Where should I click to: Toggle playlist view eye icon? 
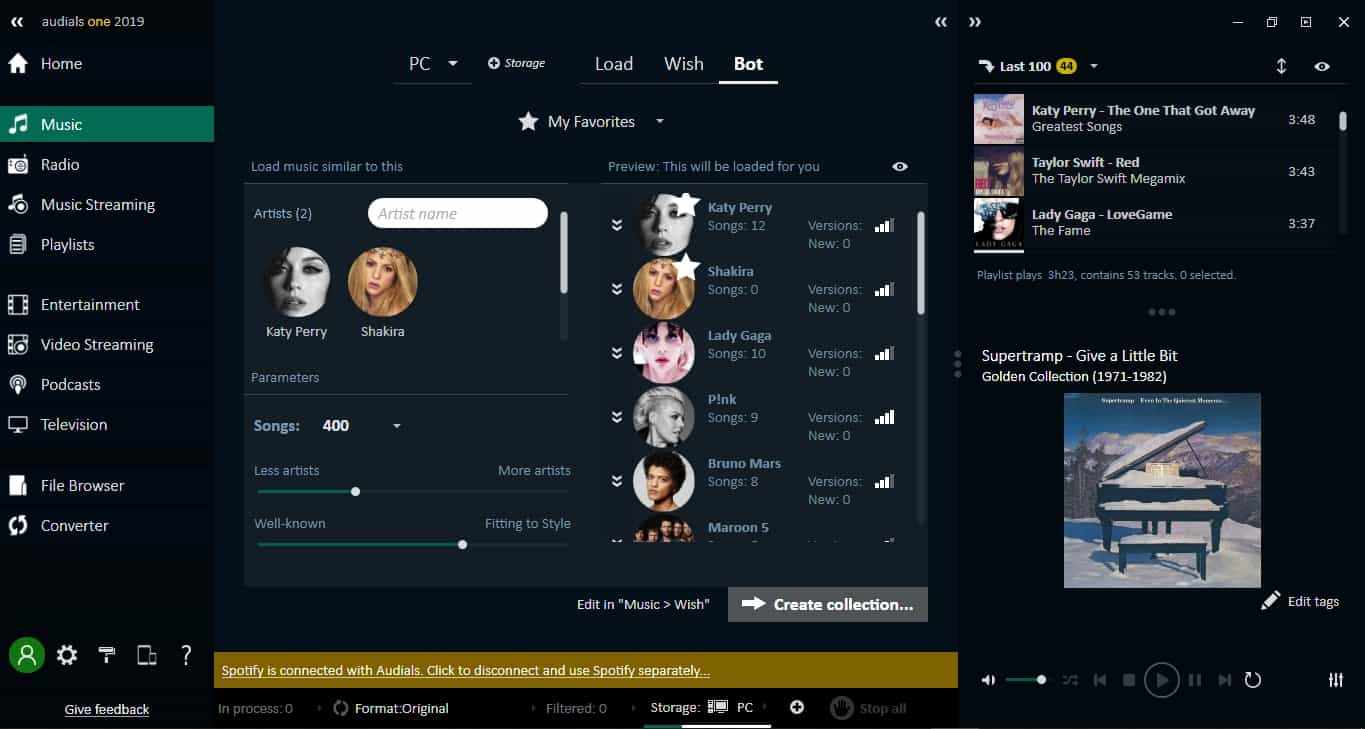click(1322, 66)
